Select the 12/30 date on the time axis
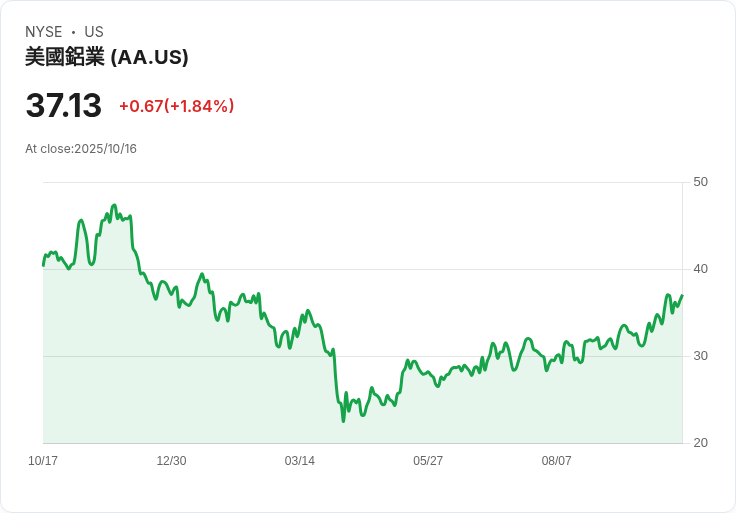736x513 pixels. 171,461
